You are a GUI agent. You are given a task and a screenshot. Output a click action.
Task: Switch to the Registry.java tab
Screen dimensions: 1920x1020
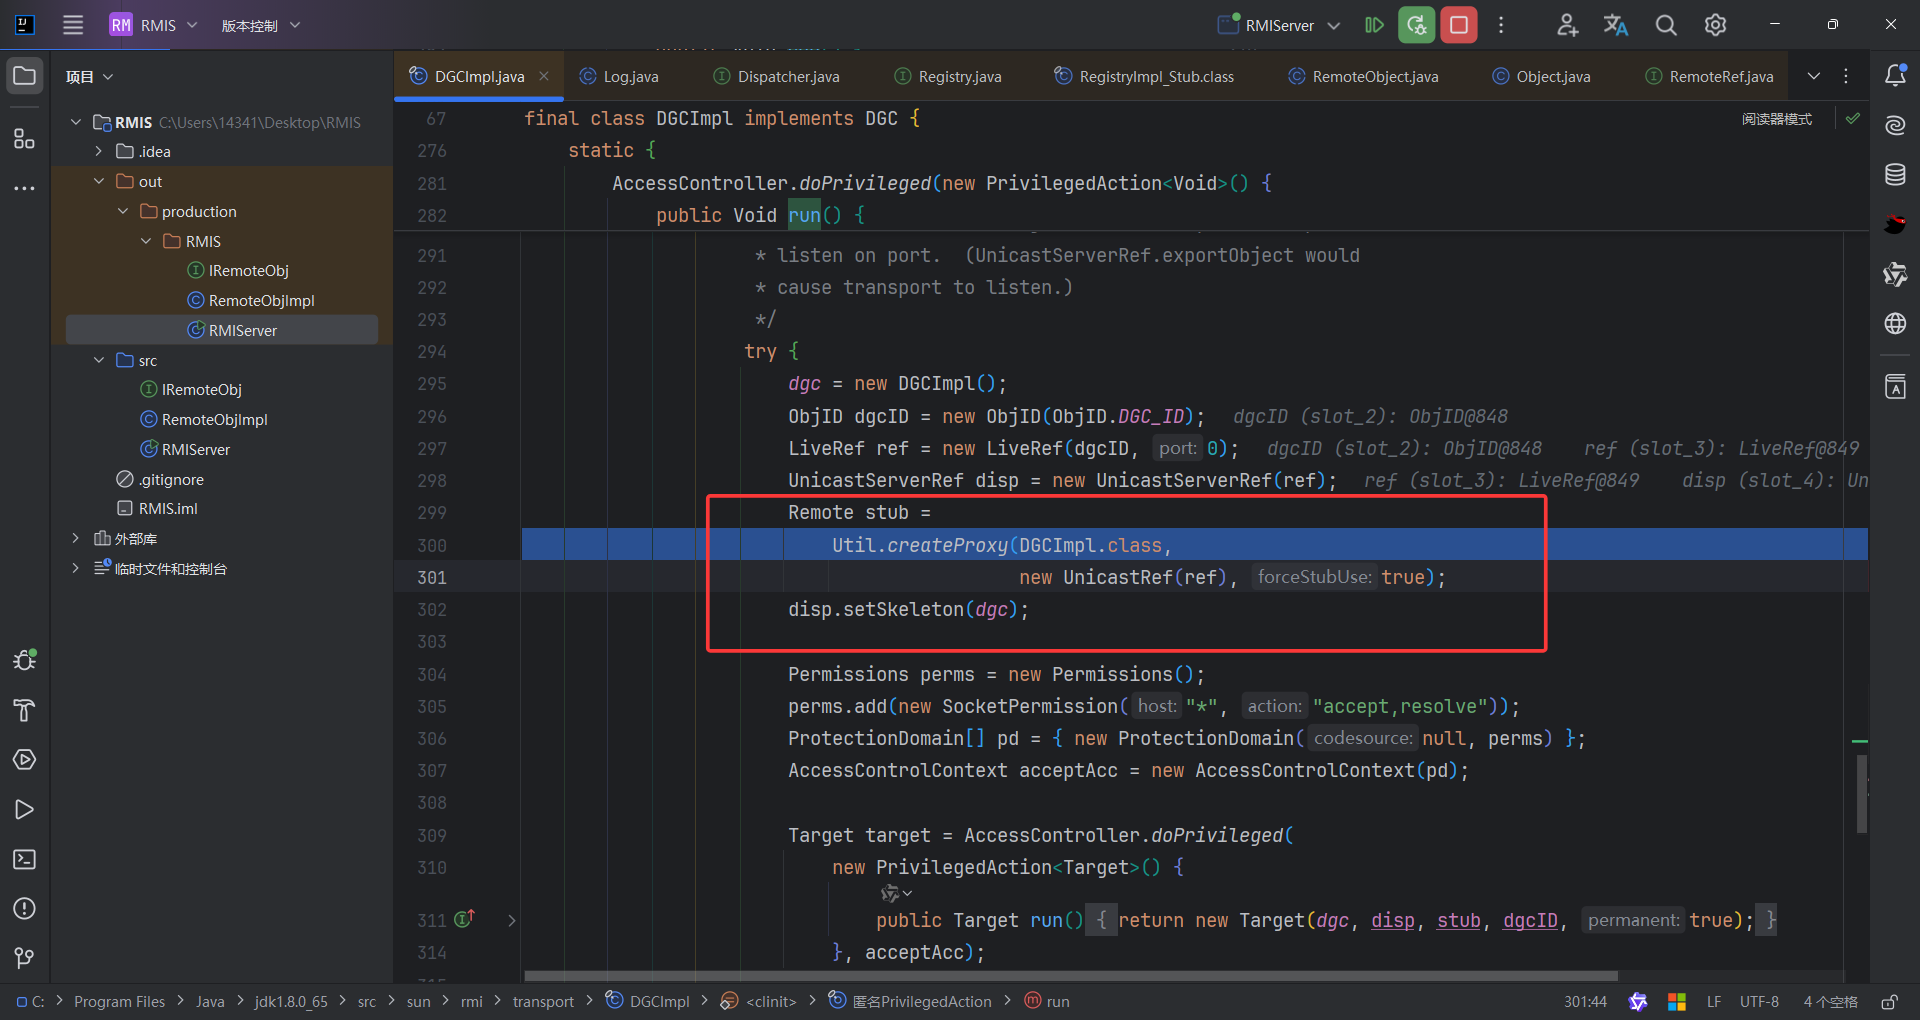click(x=948, y=76)
